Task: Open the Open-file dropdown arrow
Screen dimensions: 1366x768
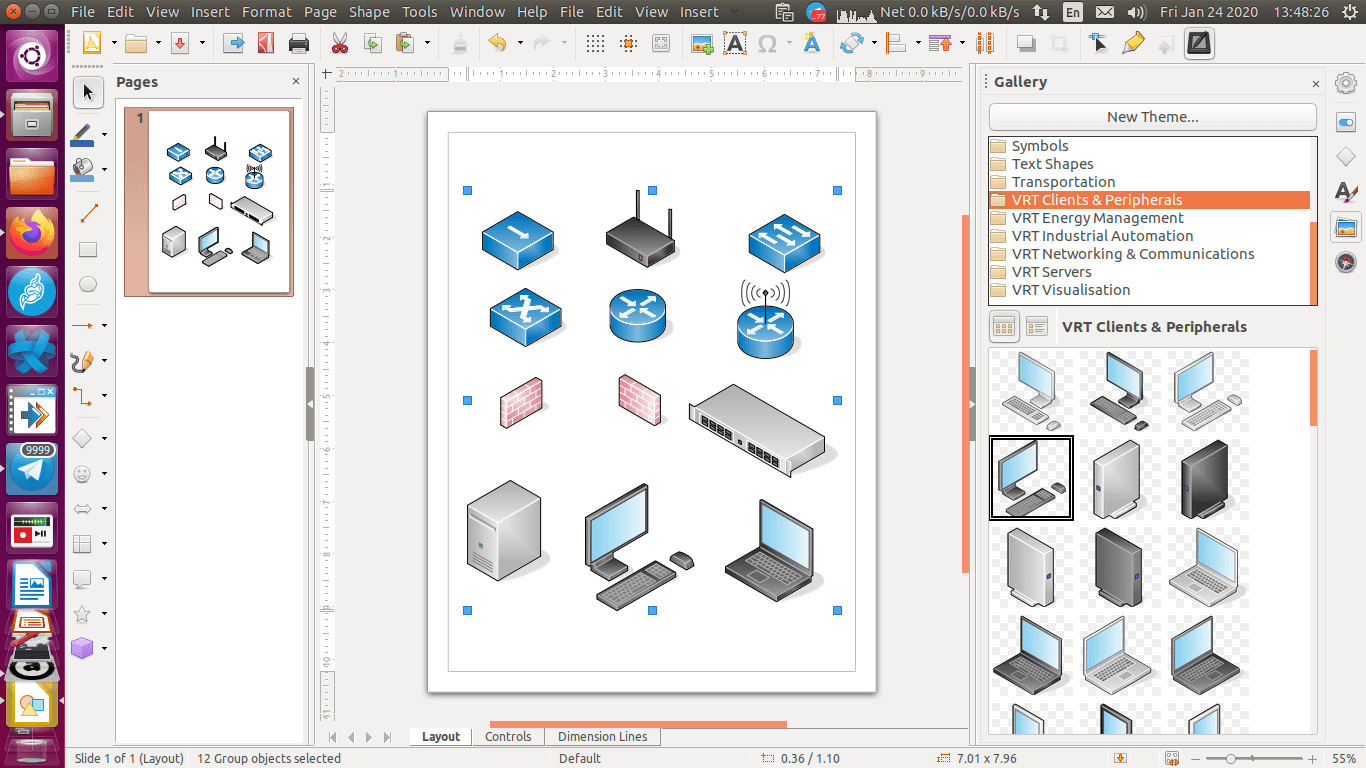Action: tap(158, 43)
